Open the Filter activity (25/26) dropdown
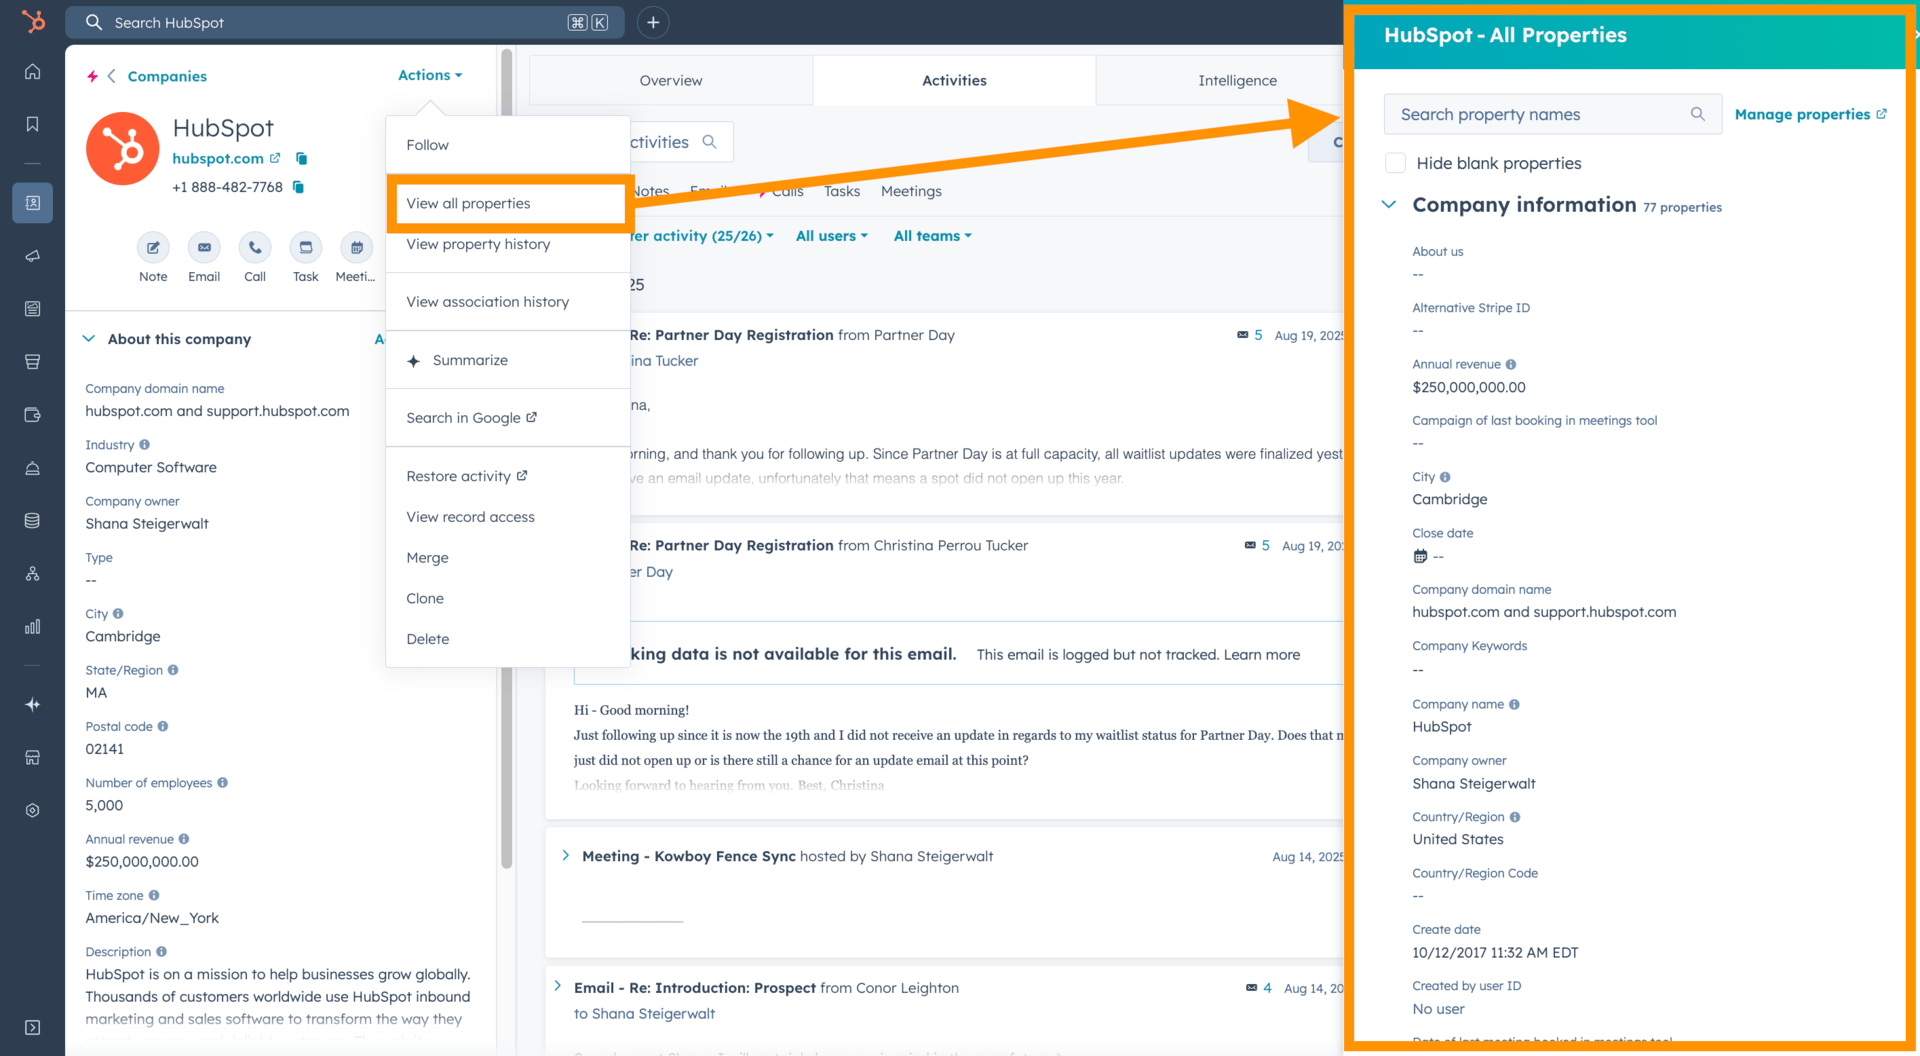The height and width of the screenshot is (1056, 1920). coord(701,236)
